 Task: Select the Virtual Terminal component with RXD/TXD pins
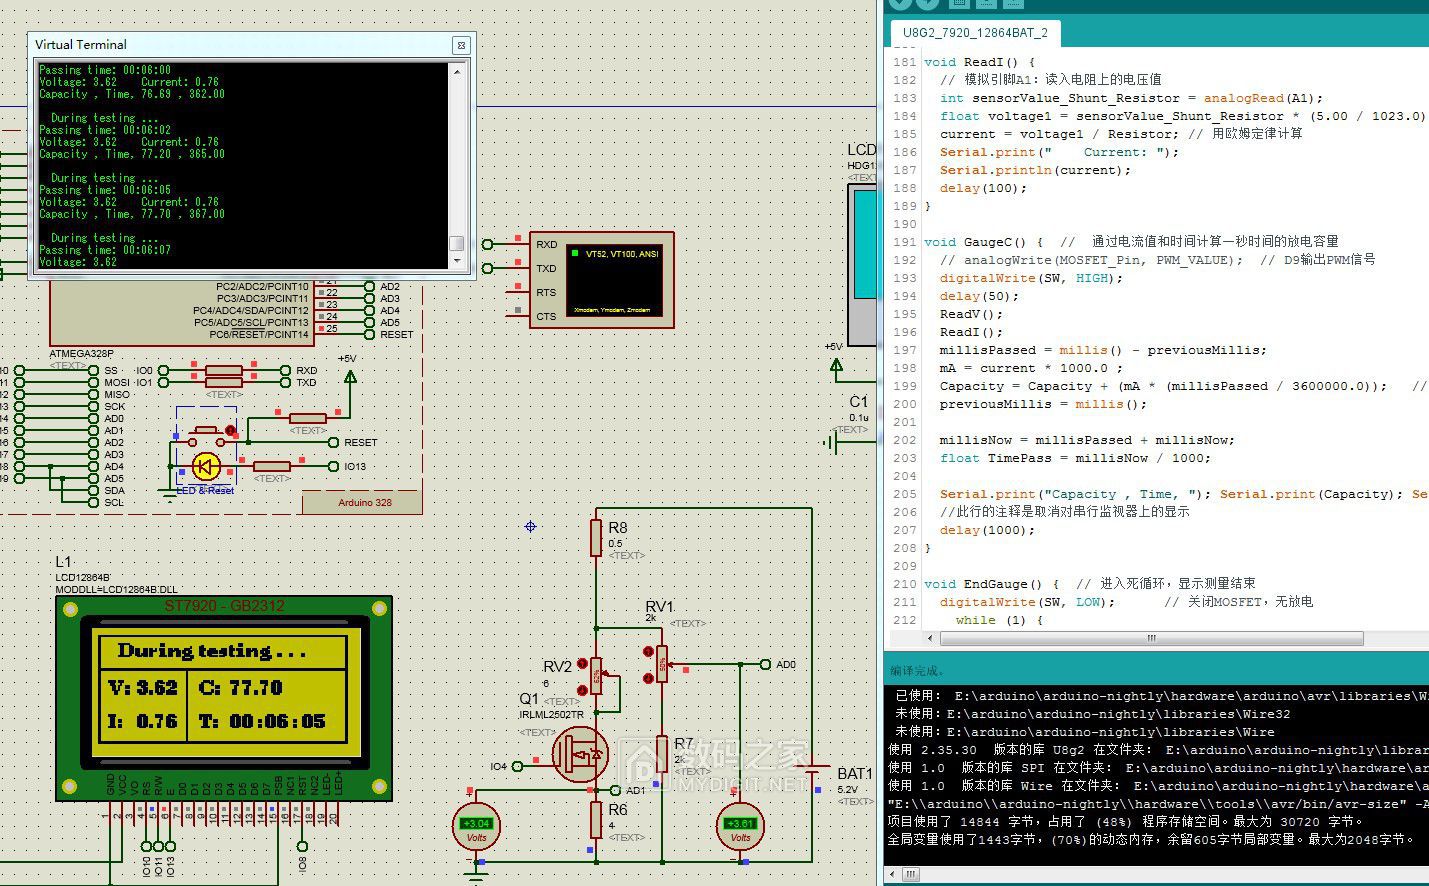602,280
